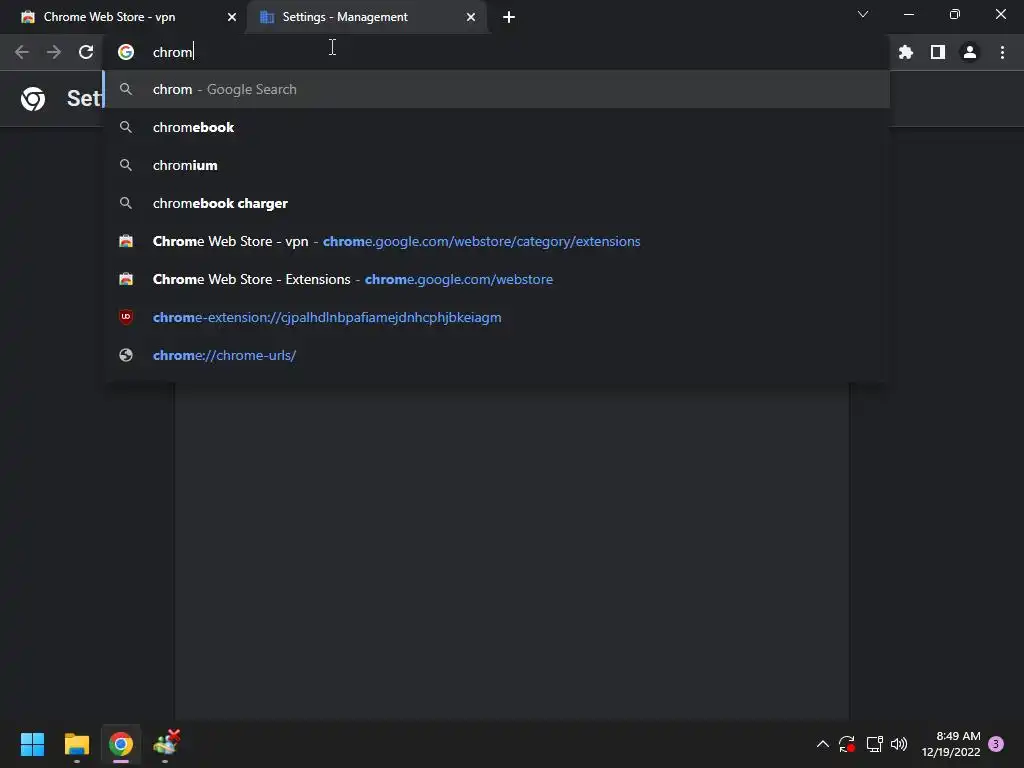Click the globe icon beside chrome://chrome-urls/
The width and height of the screenshot is (1024, 768).
[x=126, y=355]
